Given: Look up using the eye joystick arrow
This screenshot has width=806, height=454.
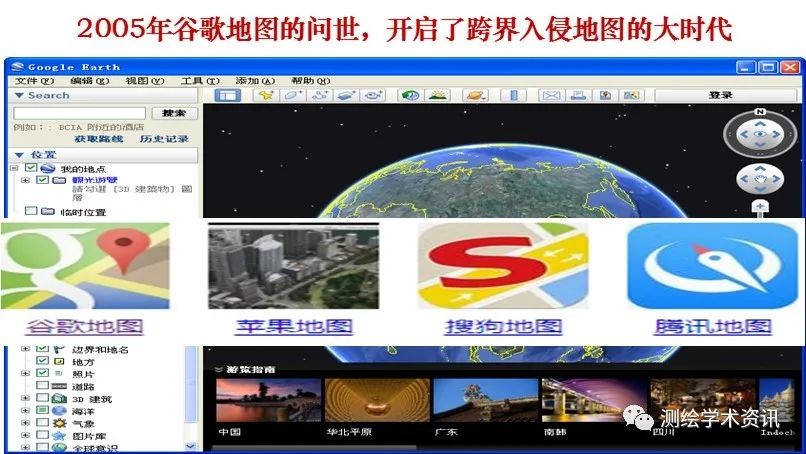Looking at the screenshot, I should (x=760, y=124).
